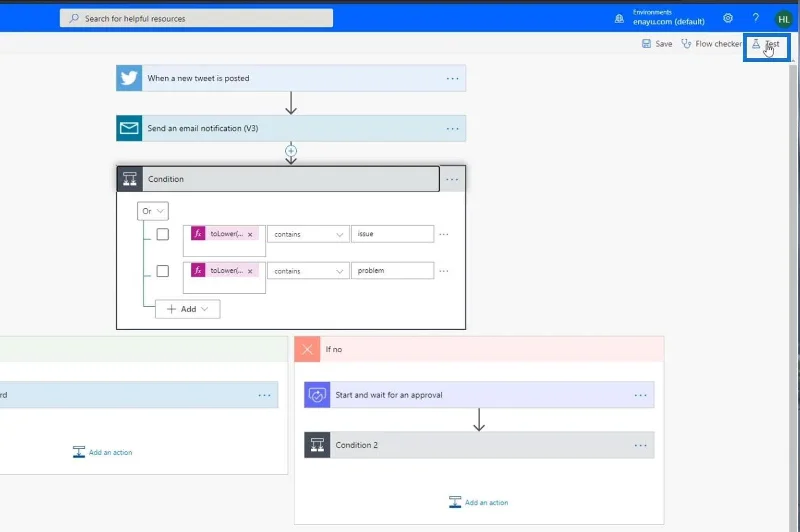Open the Or operator dropdown

[153, 211]
